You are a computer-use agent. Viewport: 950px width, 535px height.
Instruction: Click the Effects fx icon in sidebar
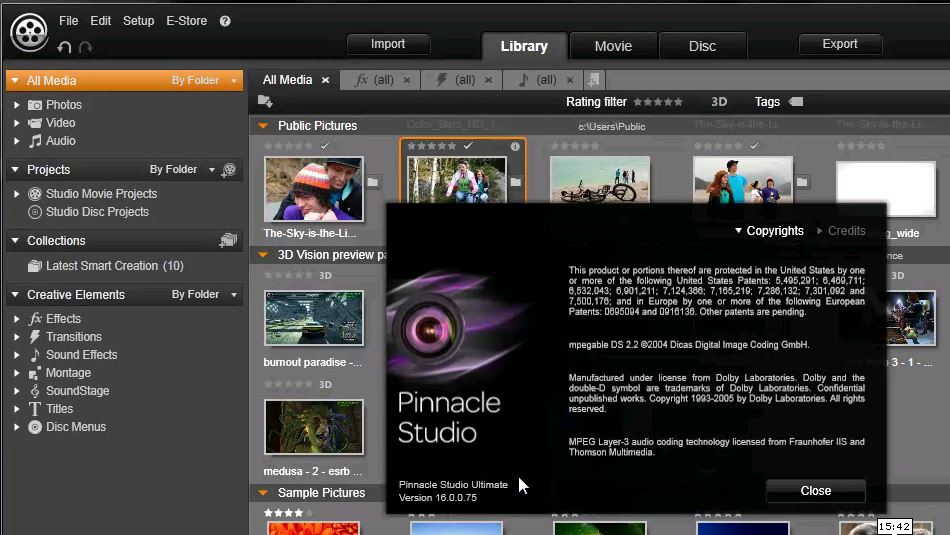click(x=35, y=319)
